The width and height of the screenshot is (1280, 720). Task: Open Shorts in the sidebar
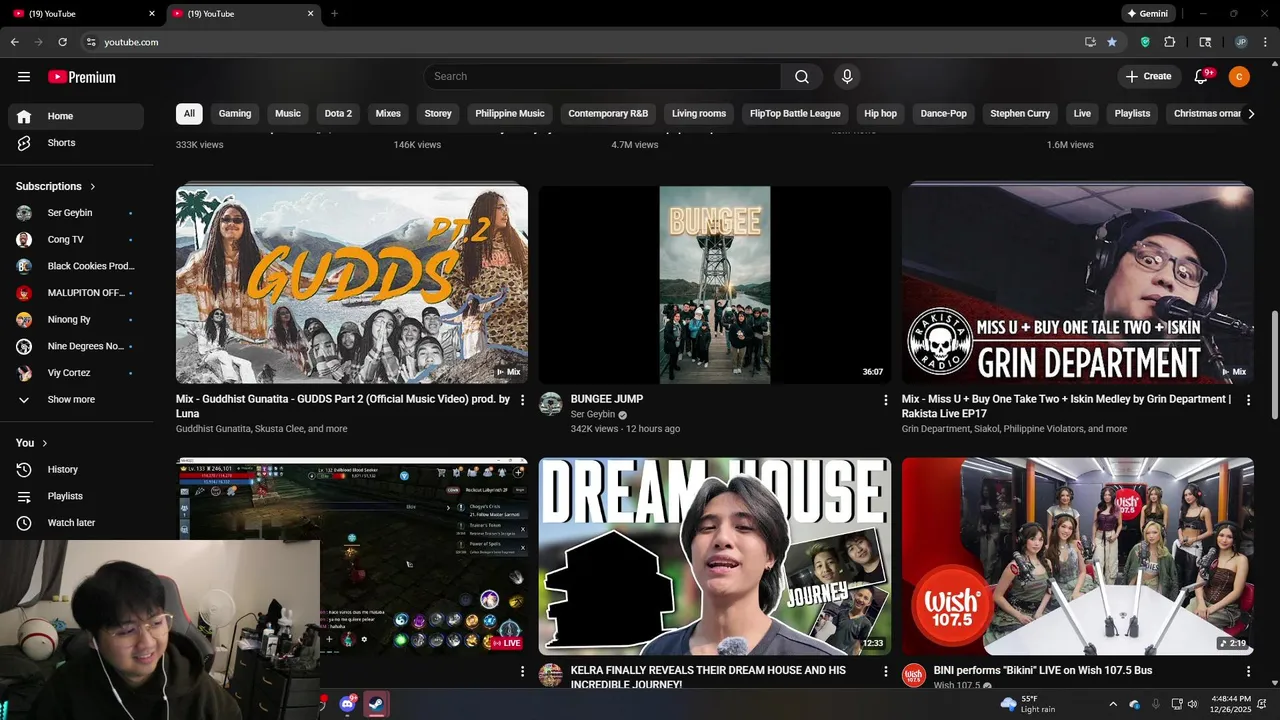[76, 143]
